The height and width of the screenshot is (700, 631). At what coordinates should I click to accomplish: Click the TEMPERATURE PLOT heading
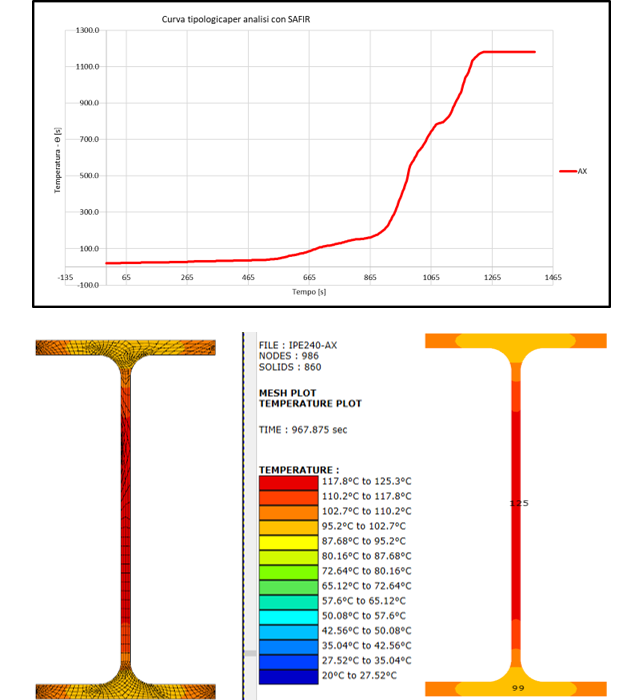310,404
